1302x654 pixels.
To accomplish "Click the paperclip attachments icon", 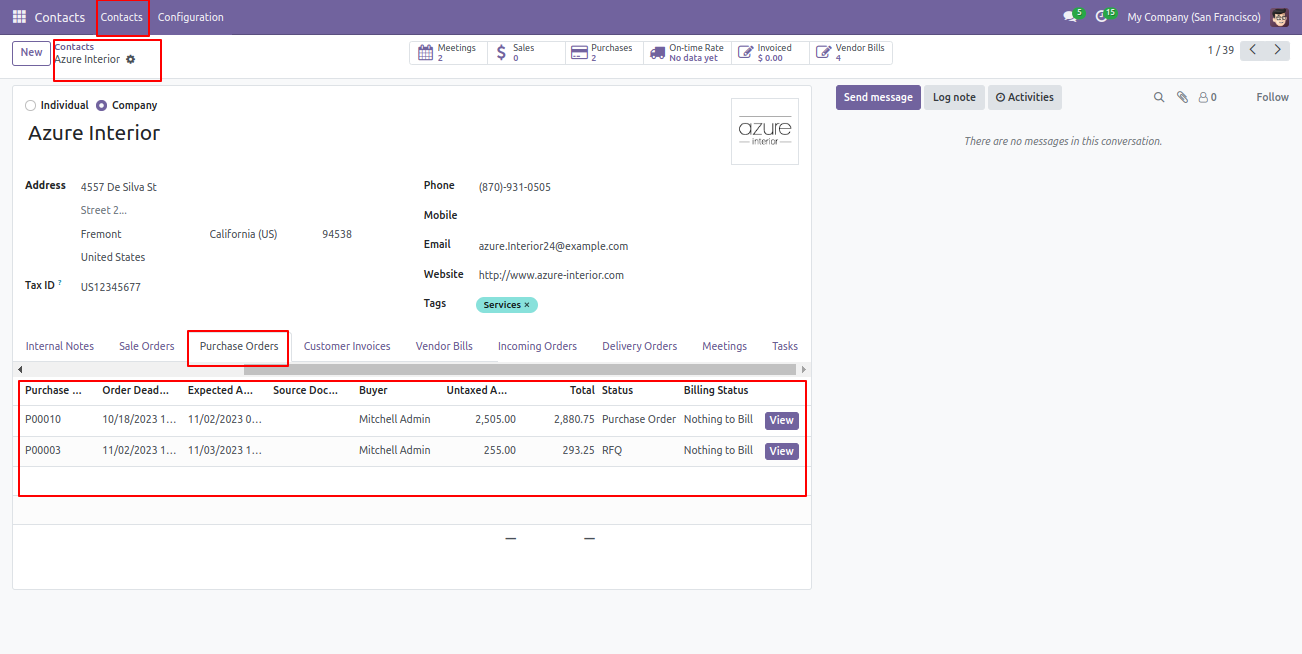I will pos(1182,97).
